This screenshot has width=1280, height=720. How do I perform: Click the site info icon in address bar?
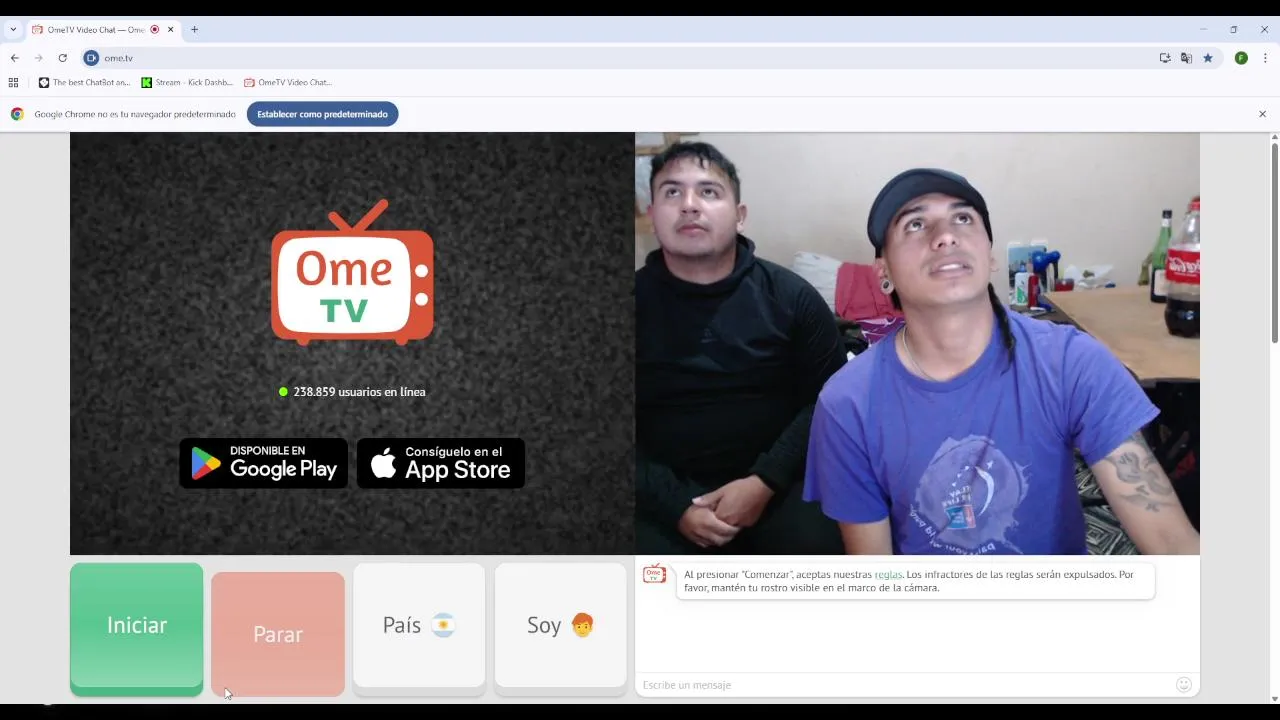pyautogui.click(x=91, y=58)
